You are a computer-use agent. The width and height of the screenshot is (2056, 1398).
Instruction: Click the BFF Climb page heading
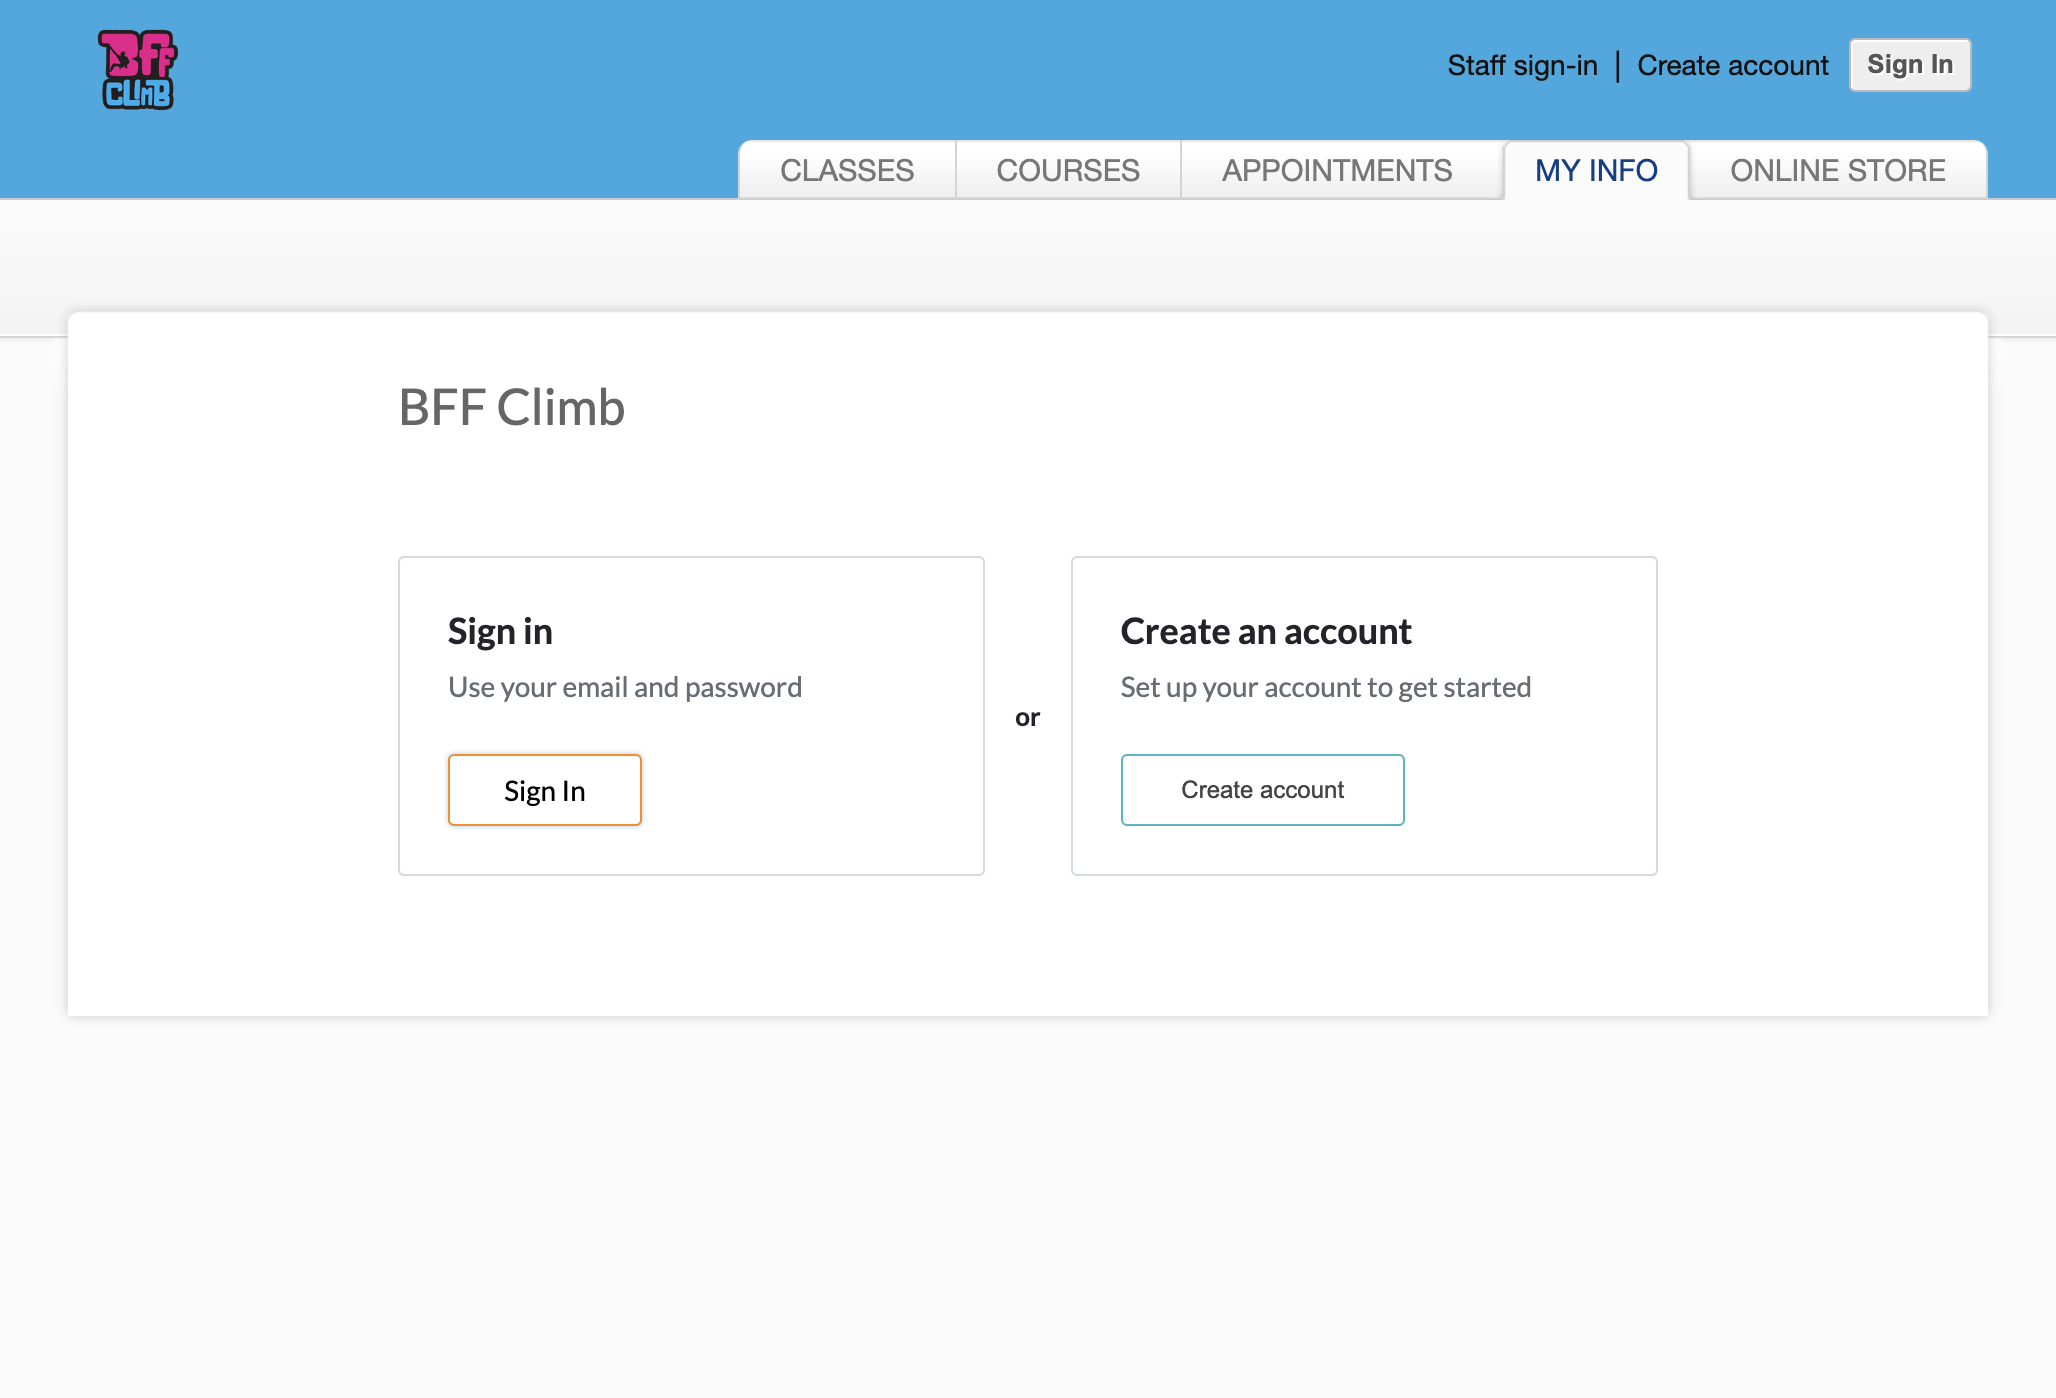[x=512, y=407]
